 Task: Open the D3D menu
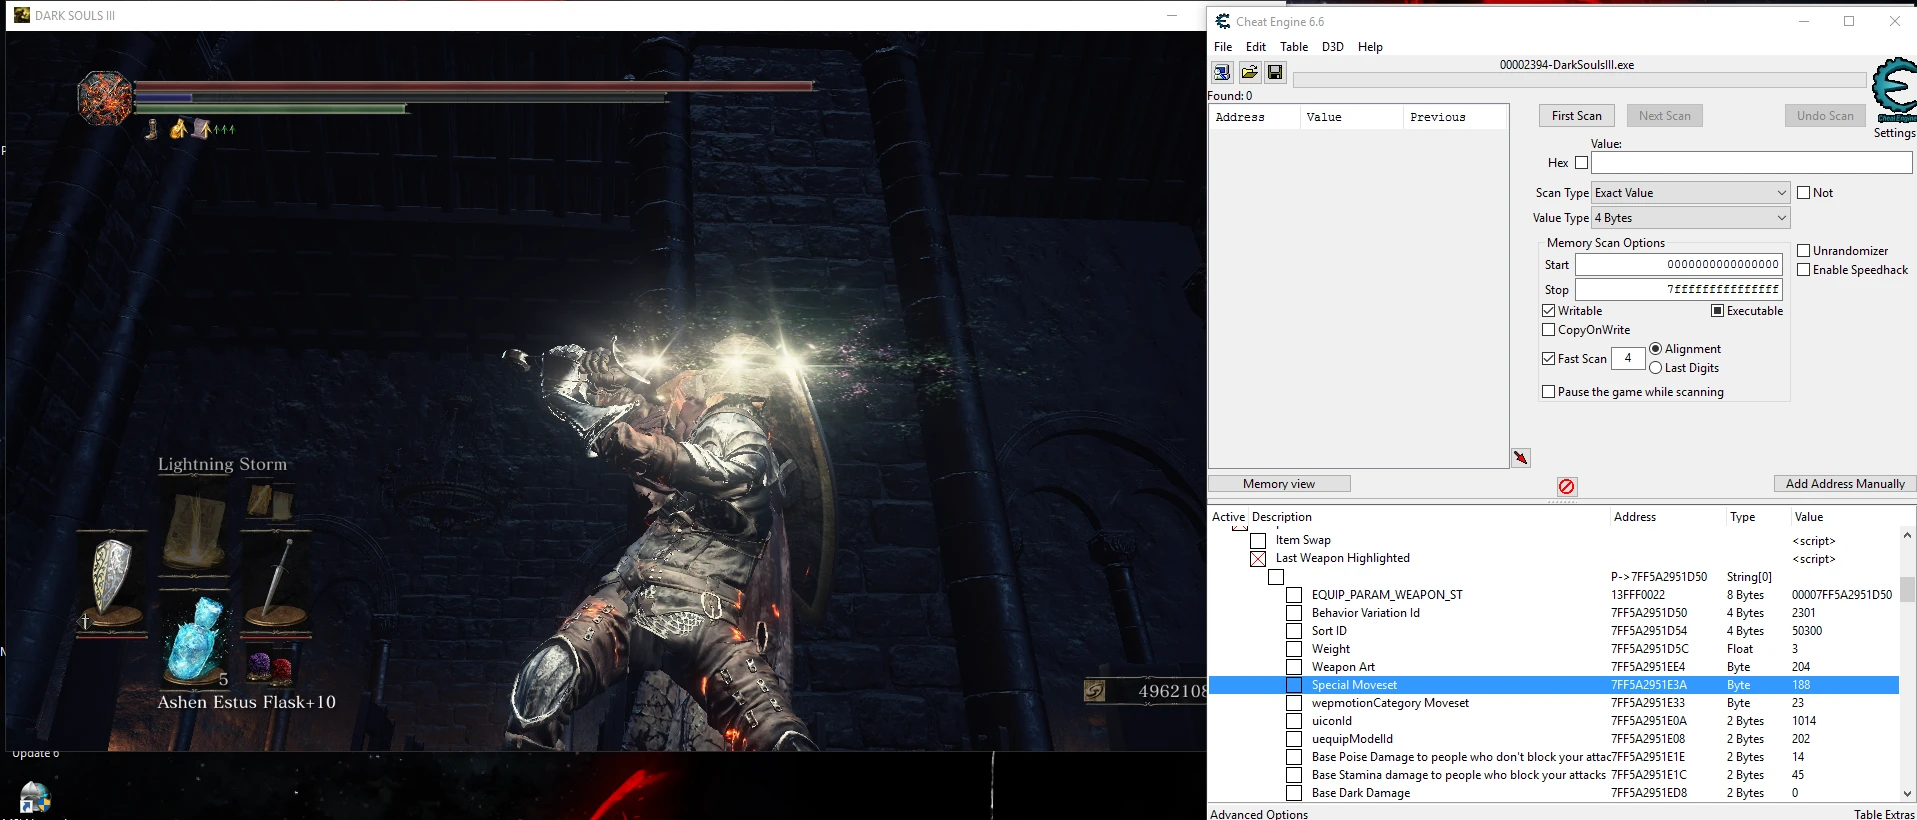1333,47
